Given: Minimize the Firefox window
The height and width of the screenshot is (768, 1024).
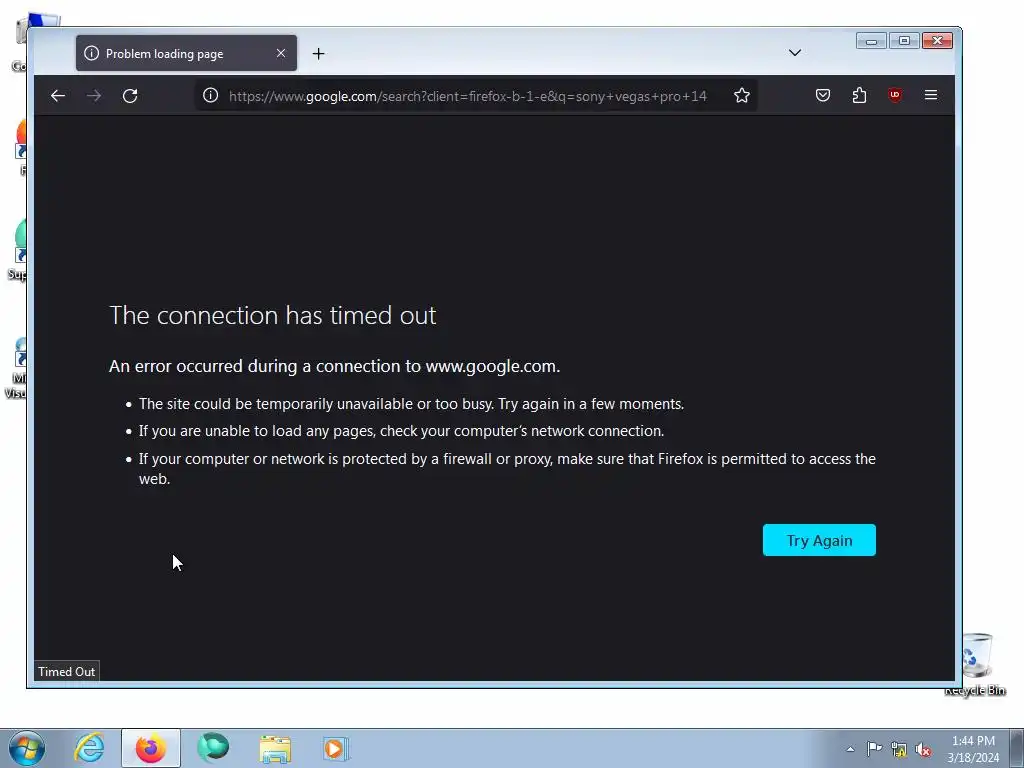Looking at the screenshot, I should 871,41.
